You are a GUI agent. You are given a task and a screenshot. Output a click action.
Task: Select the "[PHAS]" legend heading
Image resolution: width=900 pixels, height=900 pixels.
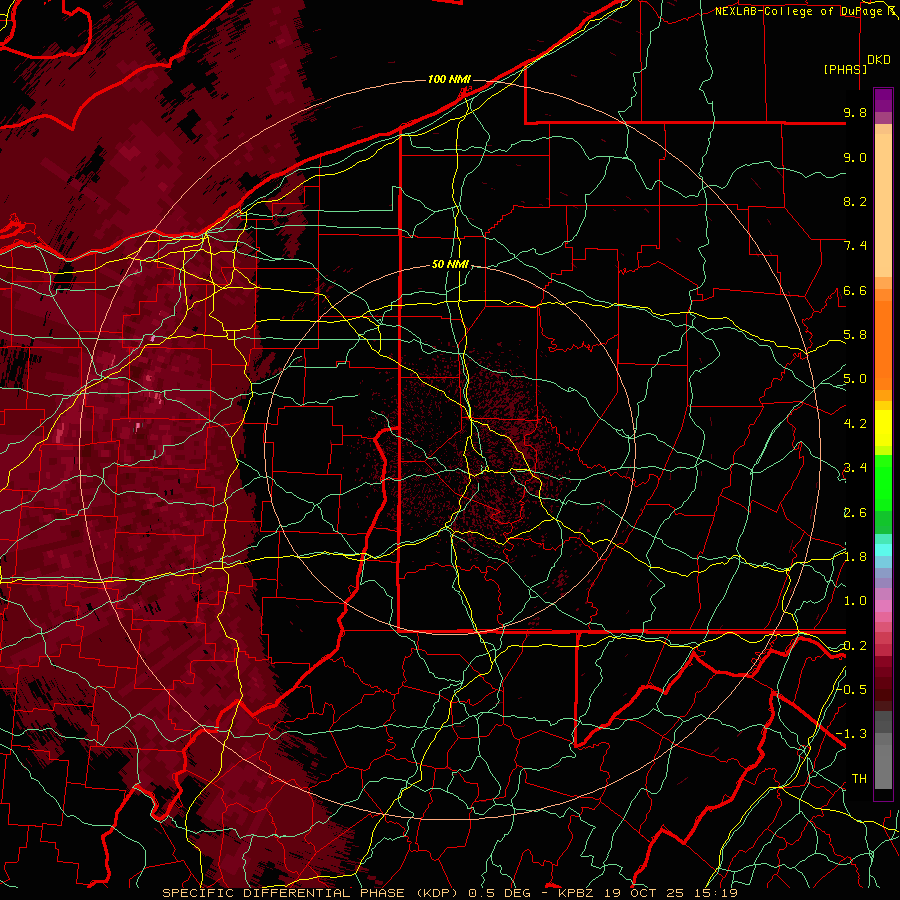coord(845,69)
